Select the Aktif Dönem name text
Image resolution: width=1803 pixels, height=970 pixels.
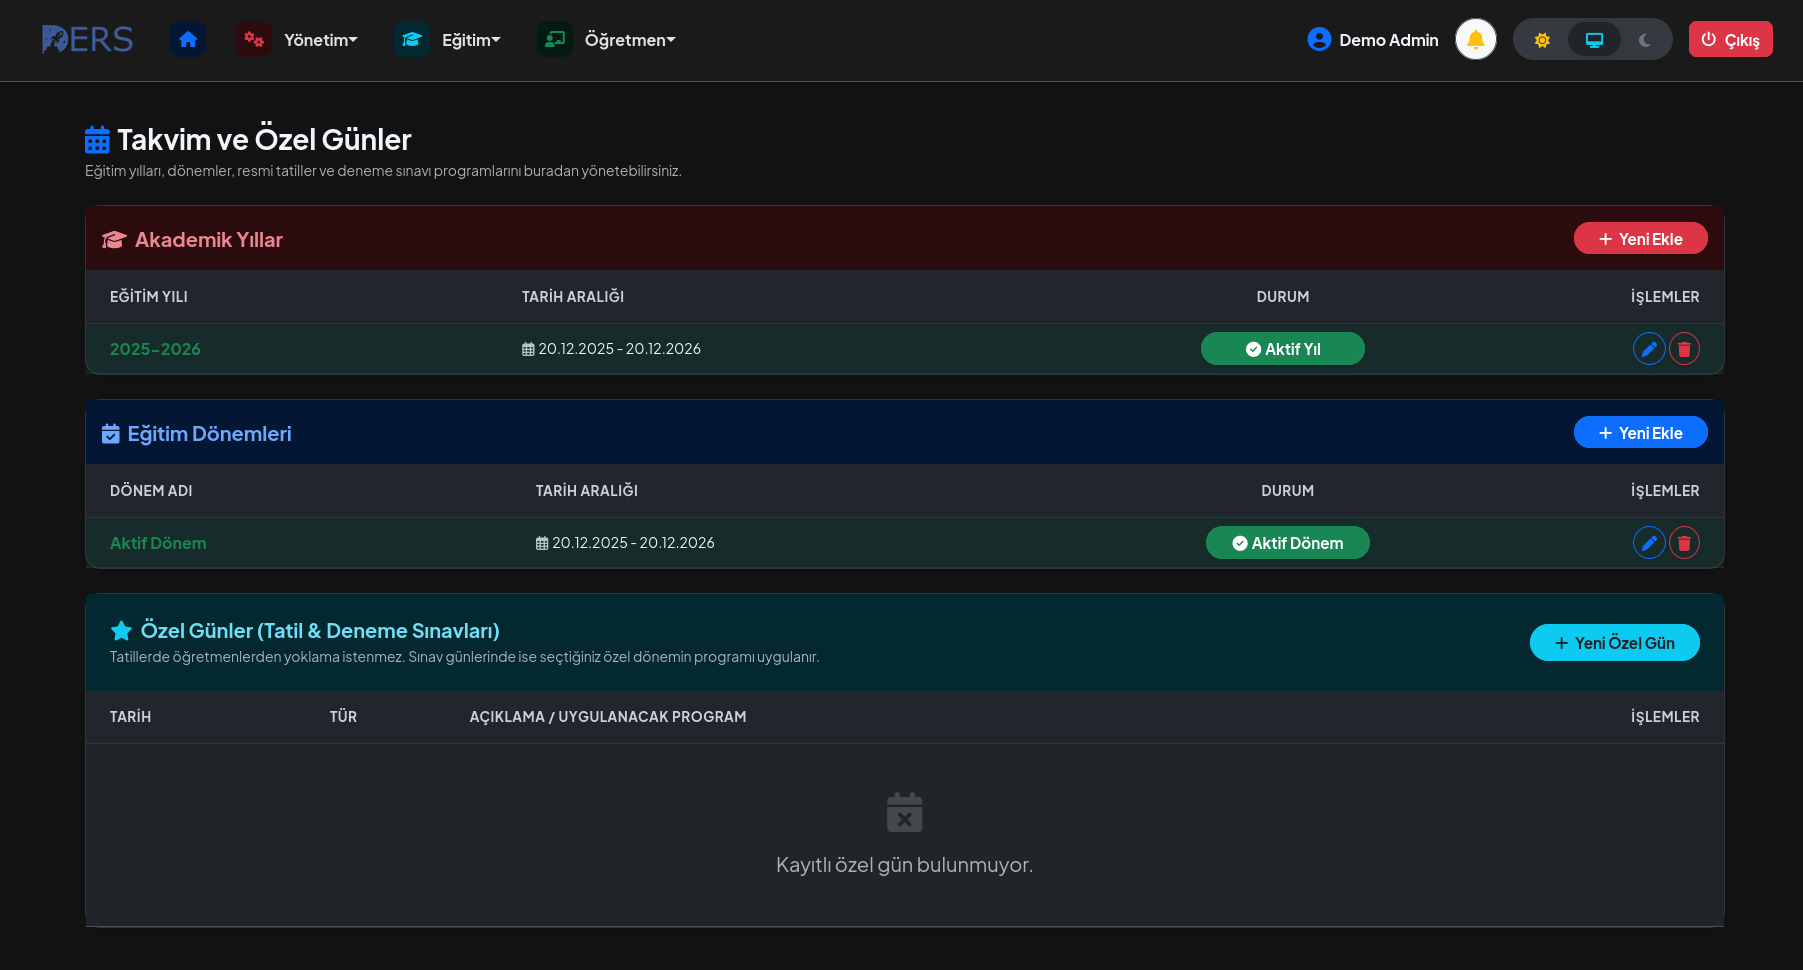click(158, 543)
